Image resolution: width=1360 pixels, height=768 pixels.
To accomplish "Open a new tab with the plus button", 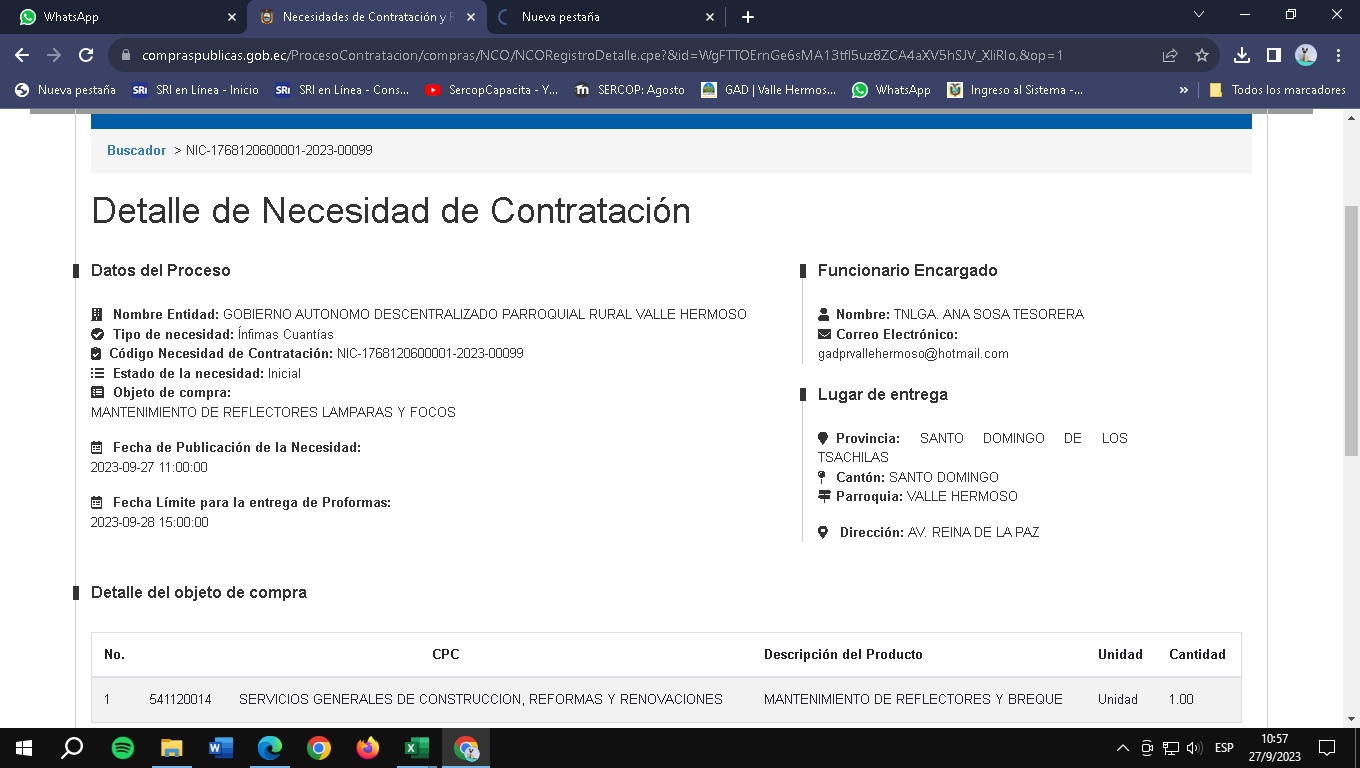I will click(x=748, y=17).
